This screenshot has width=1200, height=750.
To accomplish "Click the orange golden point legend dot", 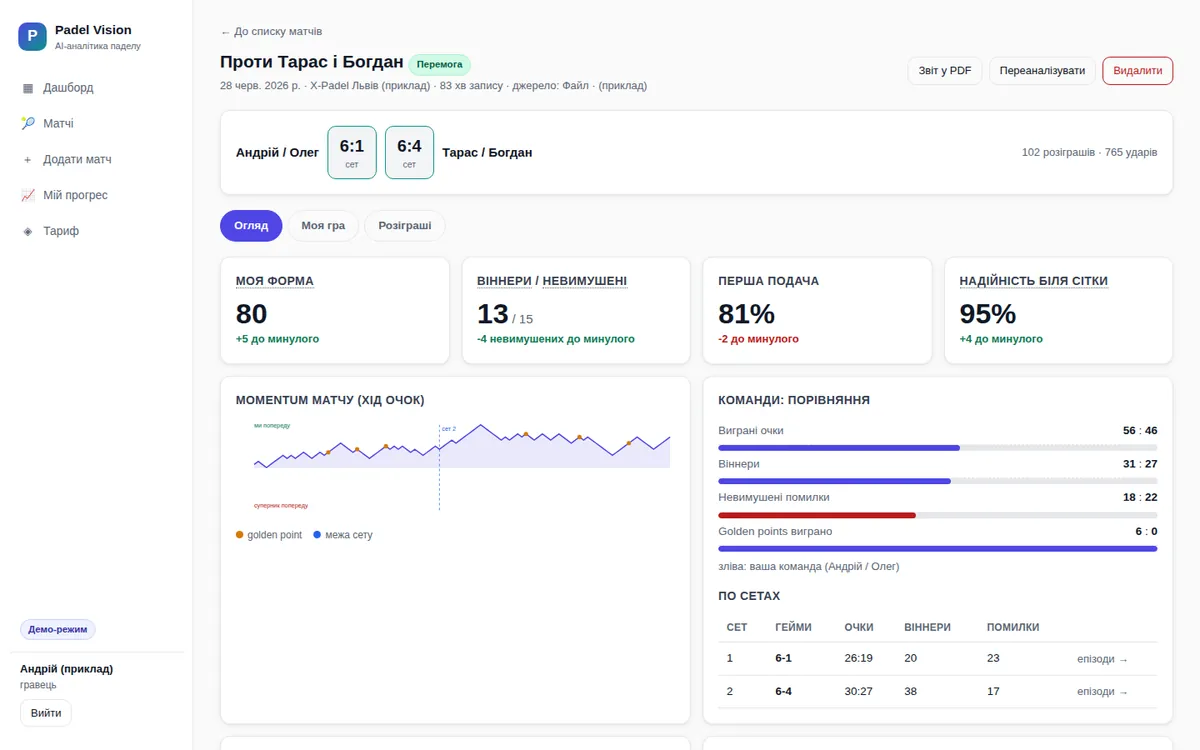I will 240,535.
